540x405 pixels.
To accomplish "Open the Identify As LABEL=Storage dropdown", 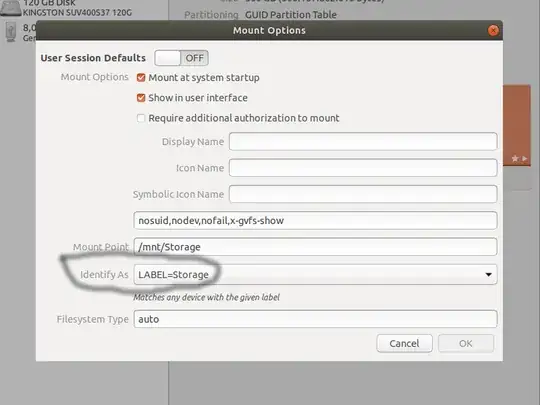I will click(x=315, y=274).
